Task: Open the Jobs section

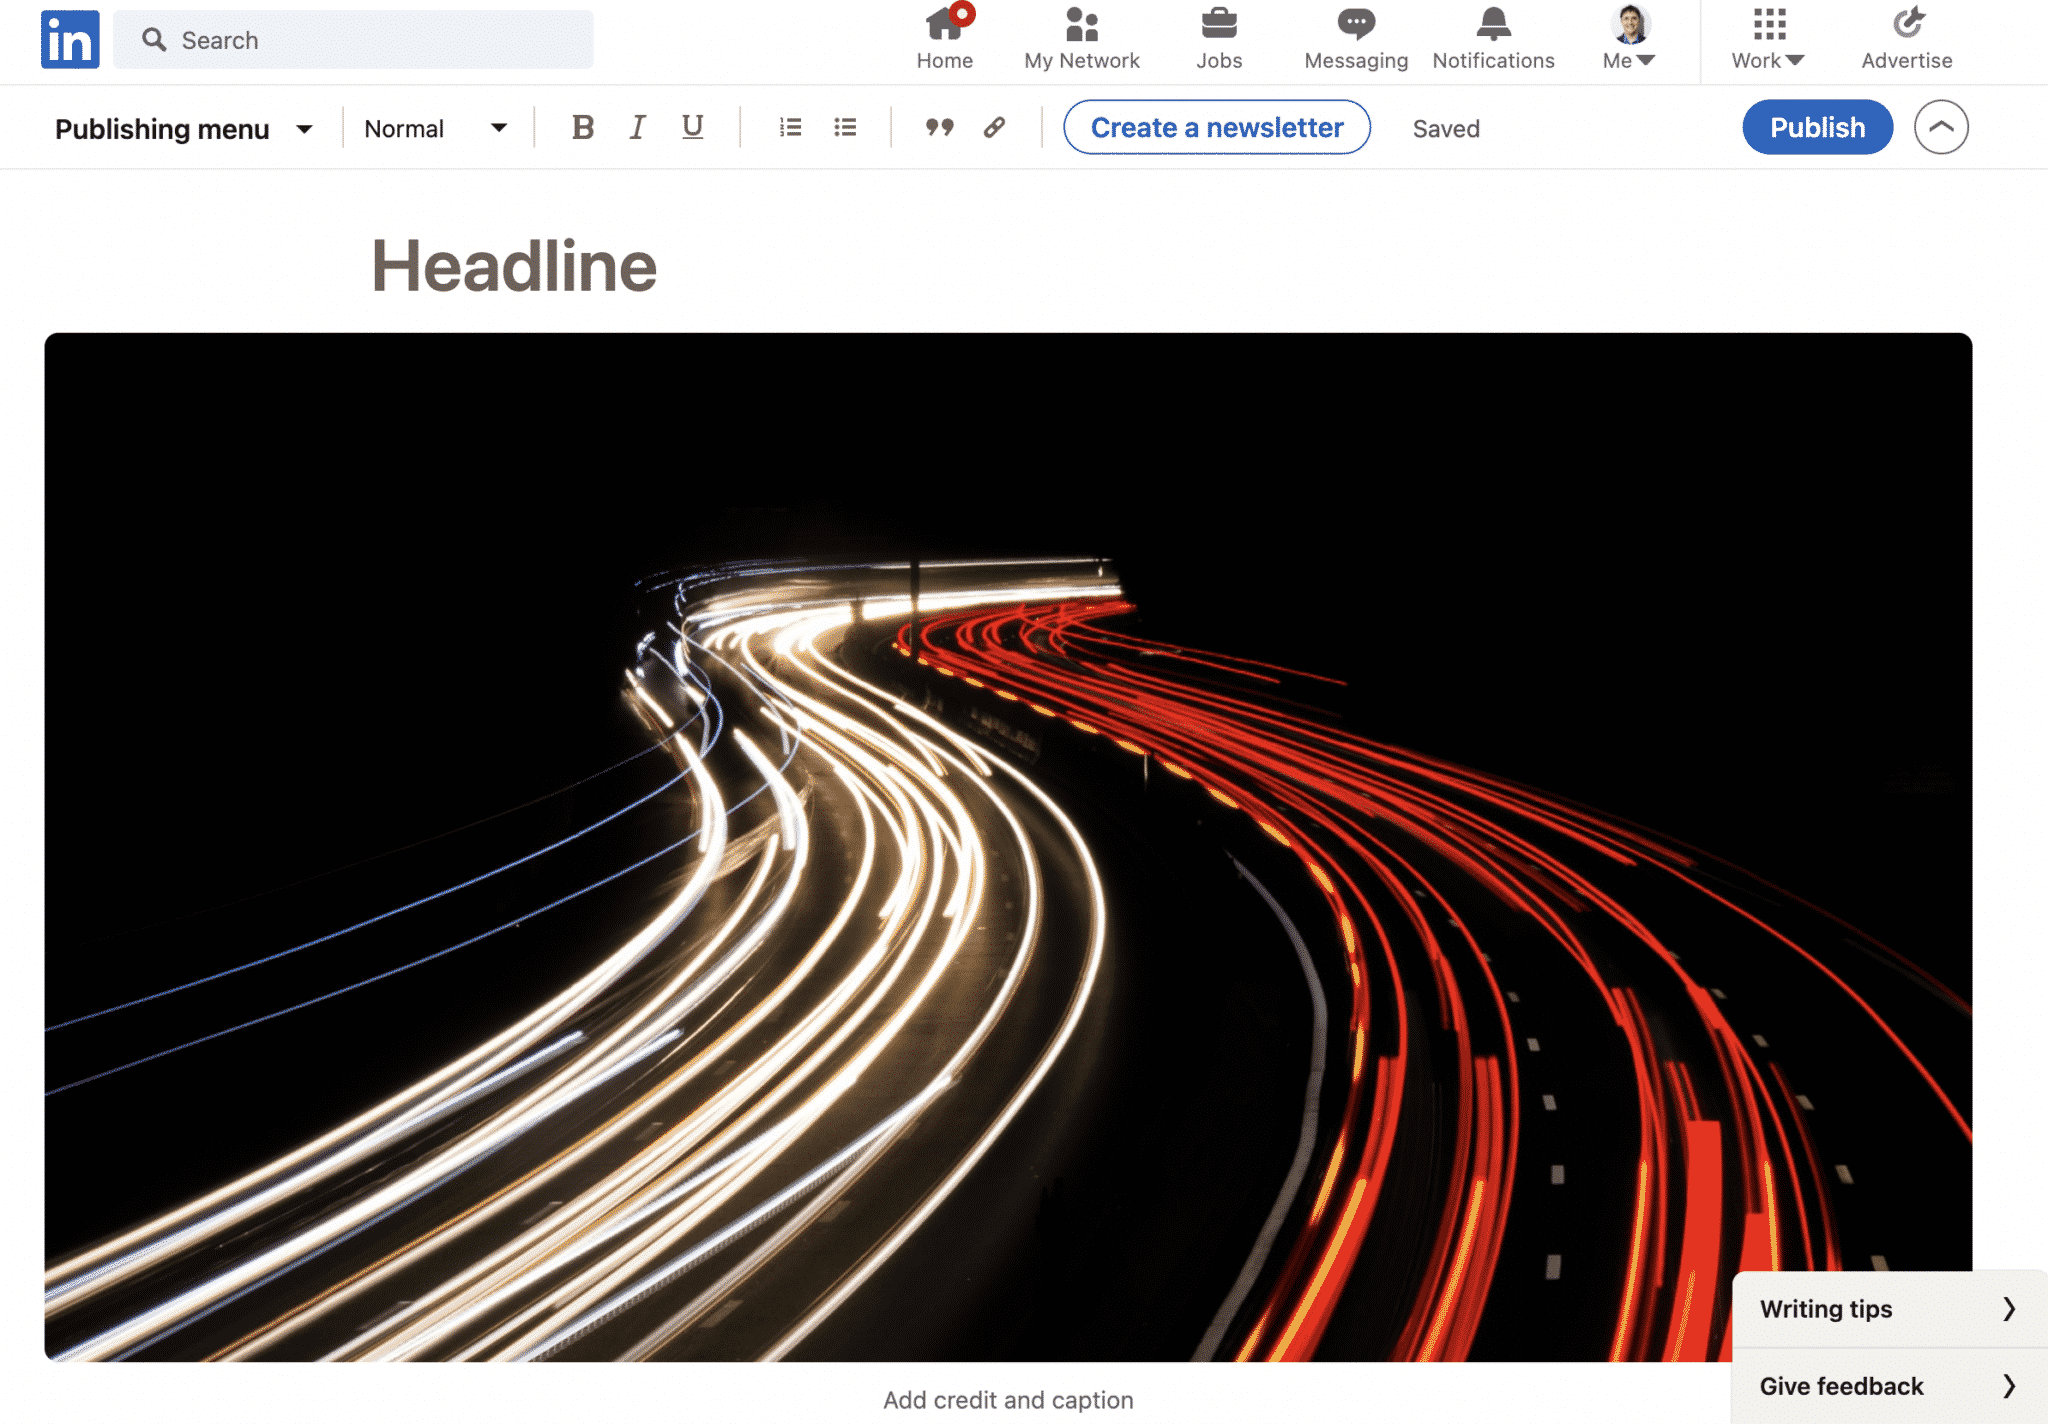Action: tap(1219, 38)
